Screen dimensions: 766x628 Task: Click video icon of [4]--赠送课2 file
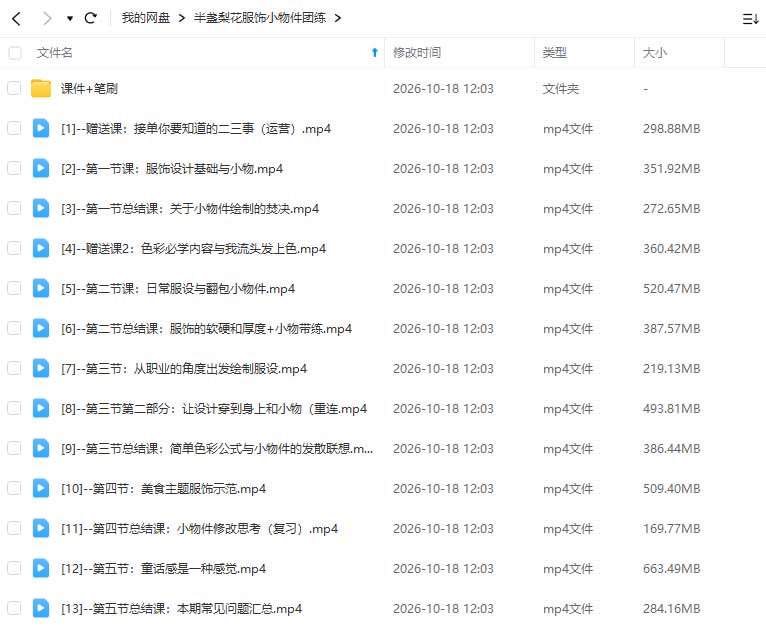click(x=41, y=249)
